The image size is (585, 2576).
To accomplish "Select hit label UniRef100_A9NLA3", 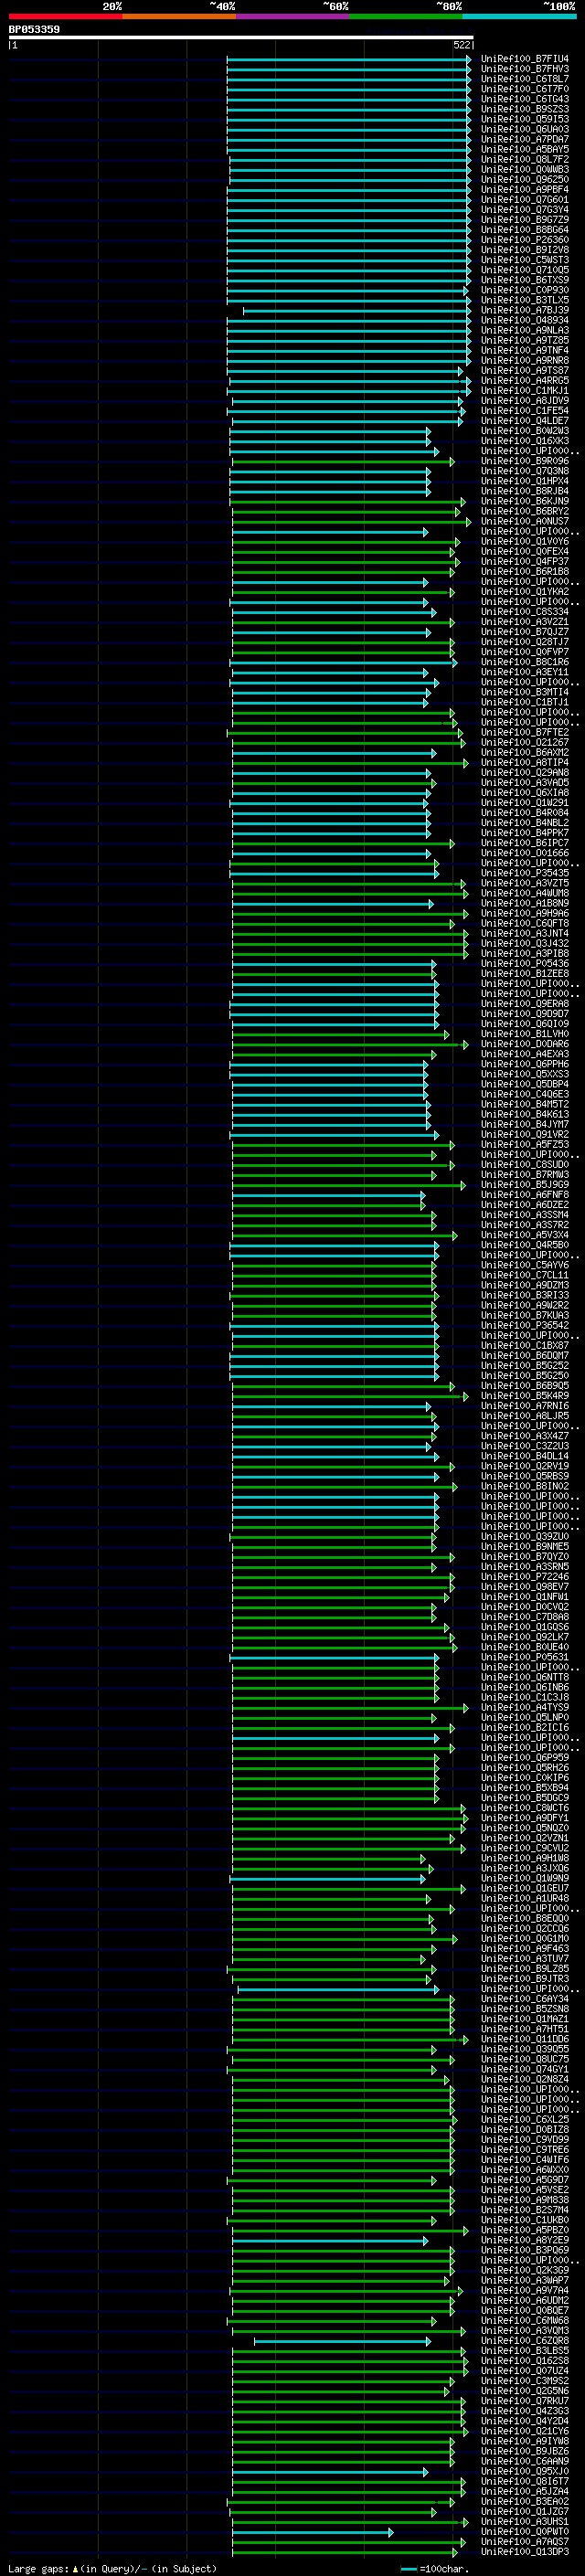I will pos(525,330).
